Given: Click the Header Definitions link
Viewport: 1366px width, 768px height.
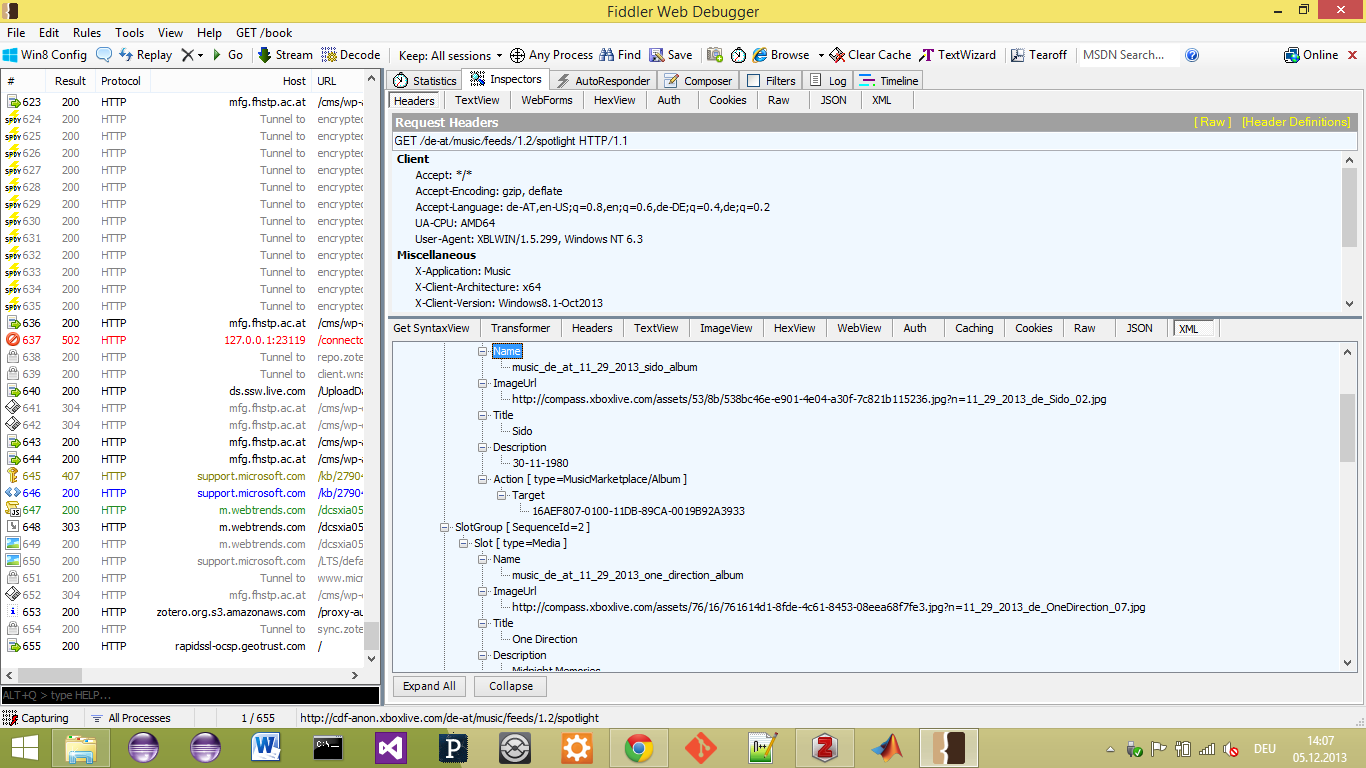Looking at the screenshot, I should tap(1296, 122).
